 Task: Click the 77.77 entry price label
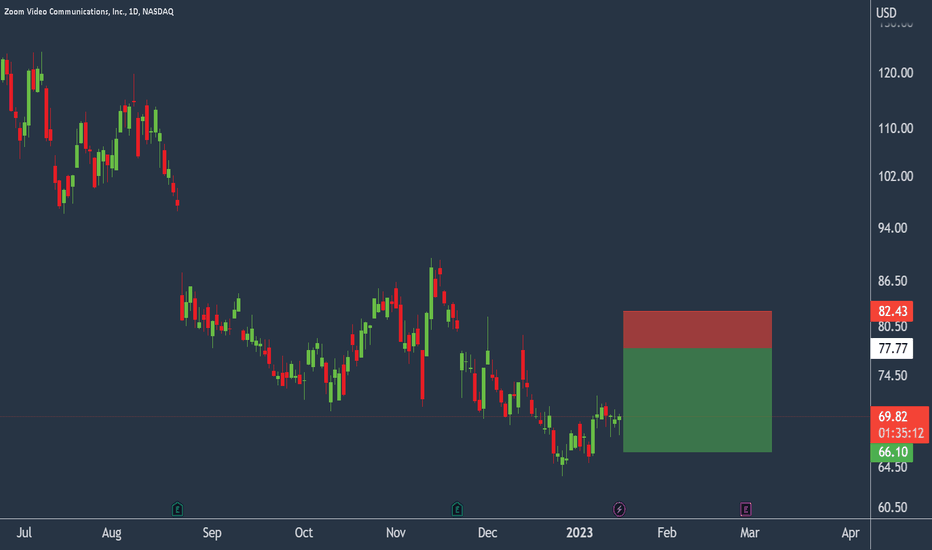click(x=892, y=348)
